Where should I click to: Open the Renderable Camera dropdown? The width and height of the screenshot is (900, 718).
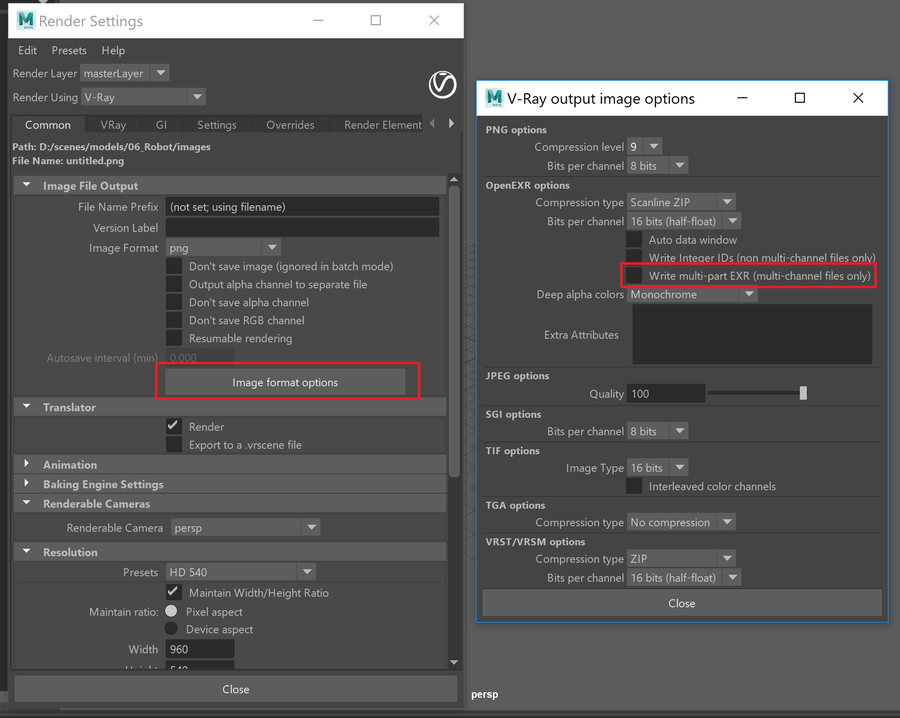(245, 527)
